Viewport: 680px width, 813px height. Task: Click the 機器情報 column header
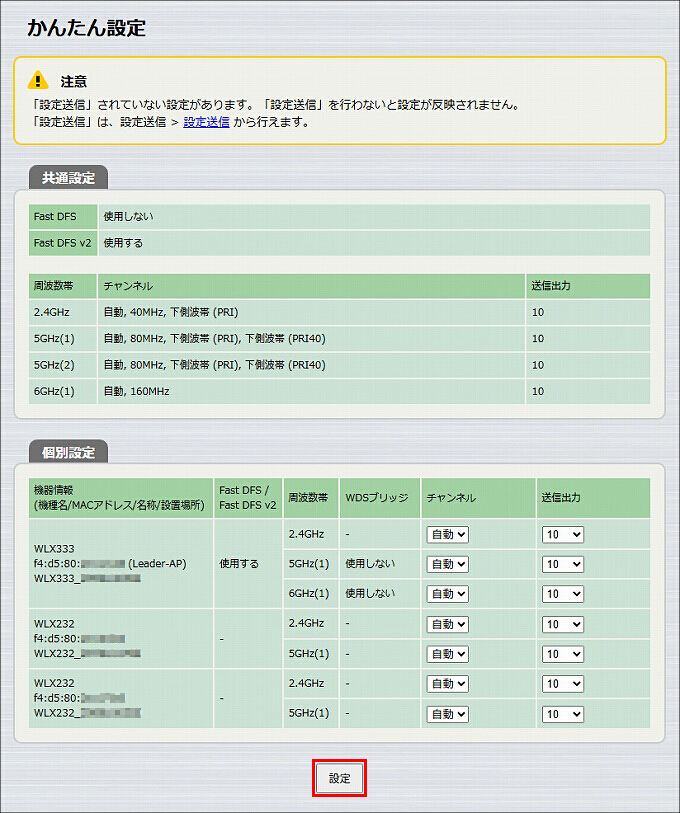121,498
